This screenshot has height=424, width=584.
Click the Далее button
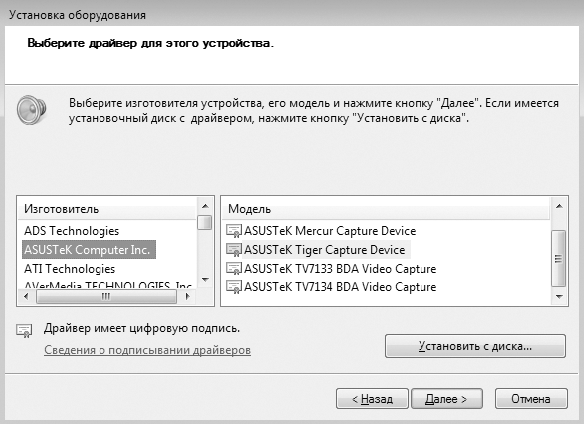[x=447, y=399]
